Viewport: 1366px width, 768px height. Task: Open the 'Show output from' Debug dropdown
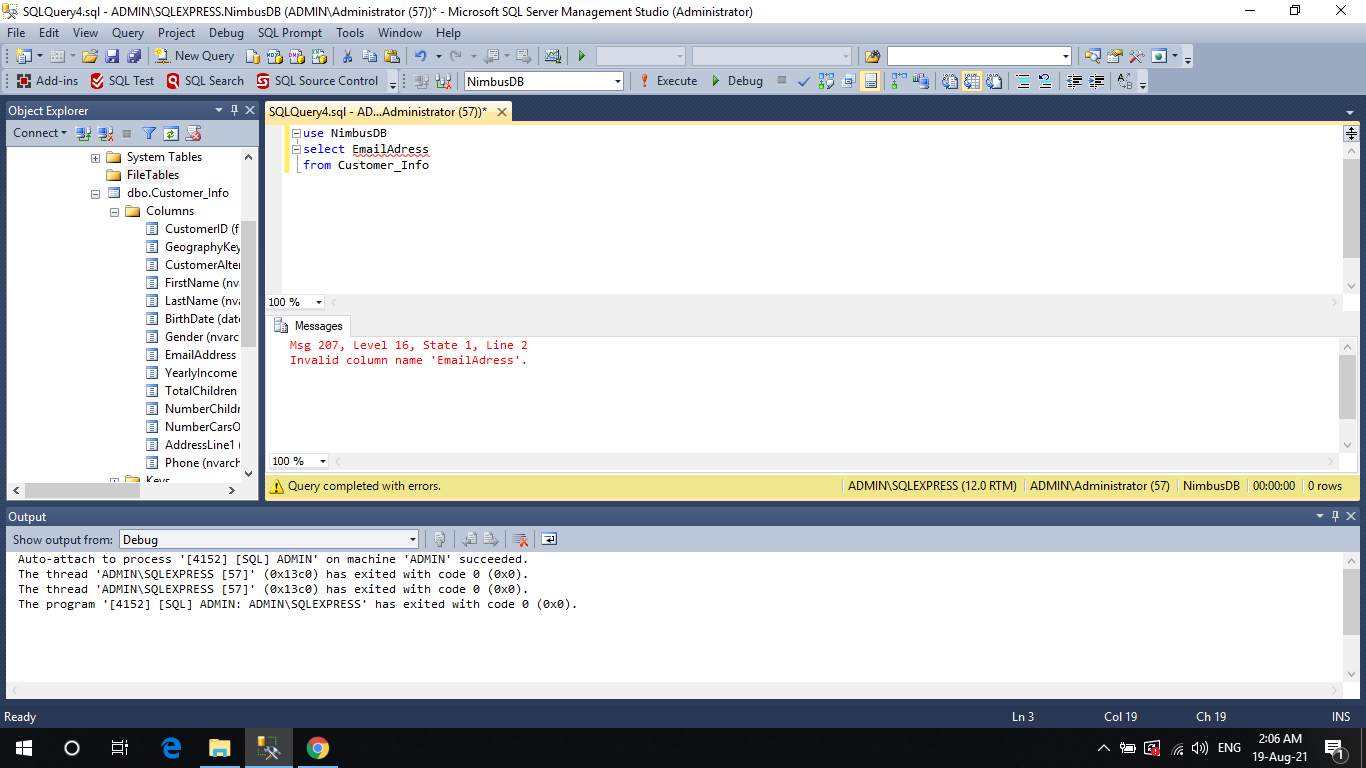(x=412, y=539)
